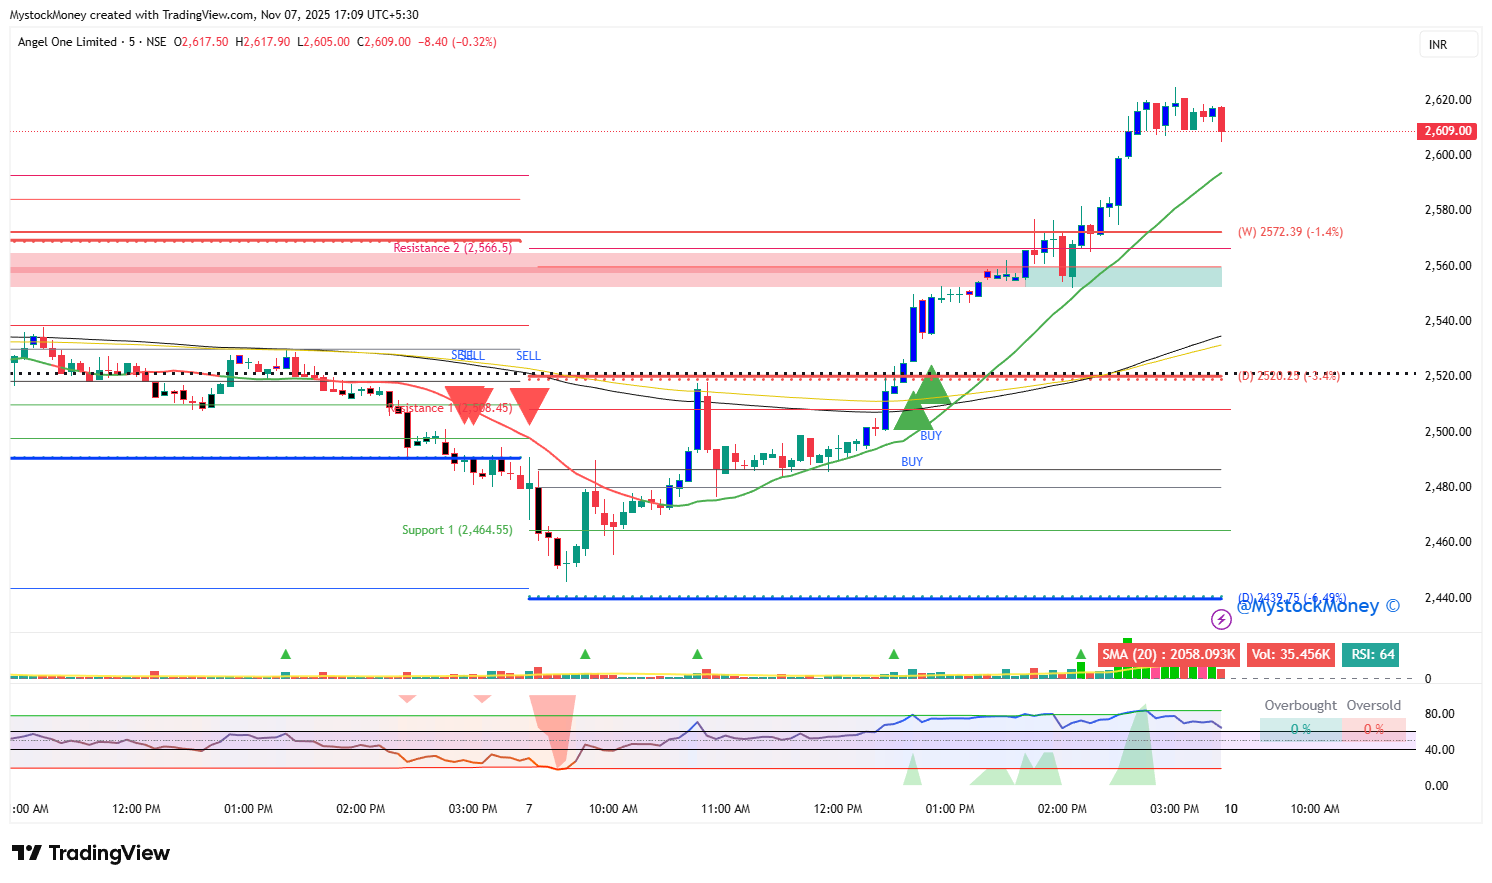Click the current price tag 2,609.00
The image size is (1492, 883).
point(1447,131)
